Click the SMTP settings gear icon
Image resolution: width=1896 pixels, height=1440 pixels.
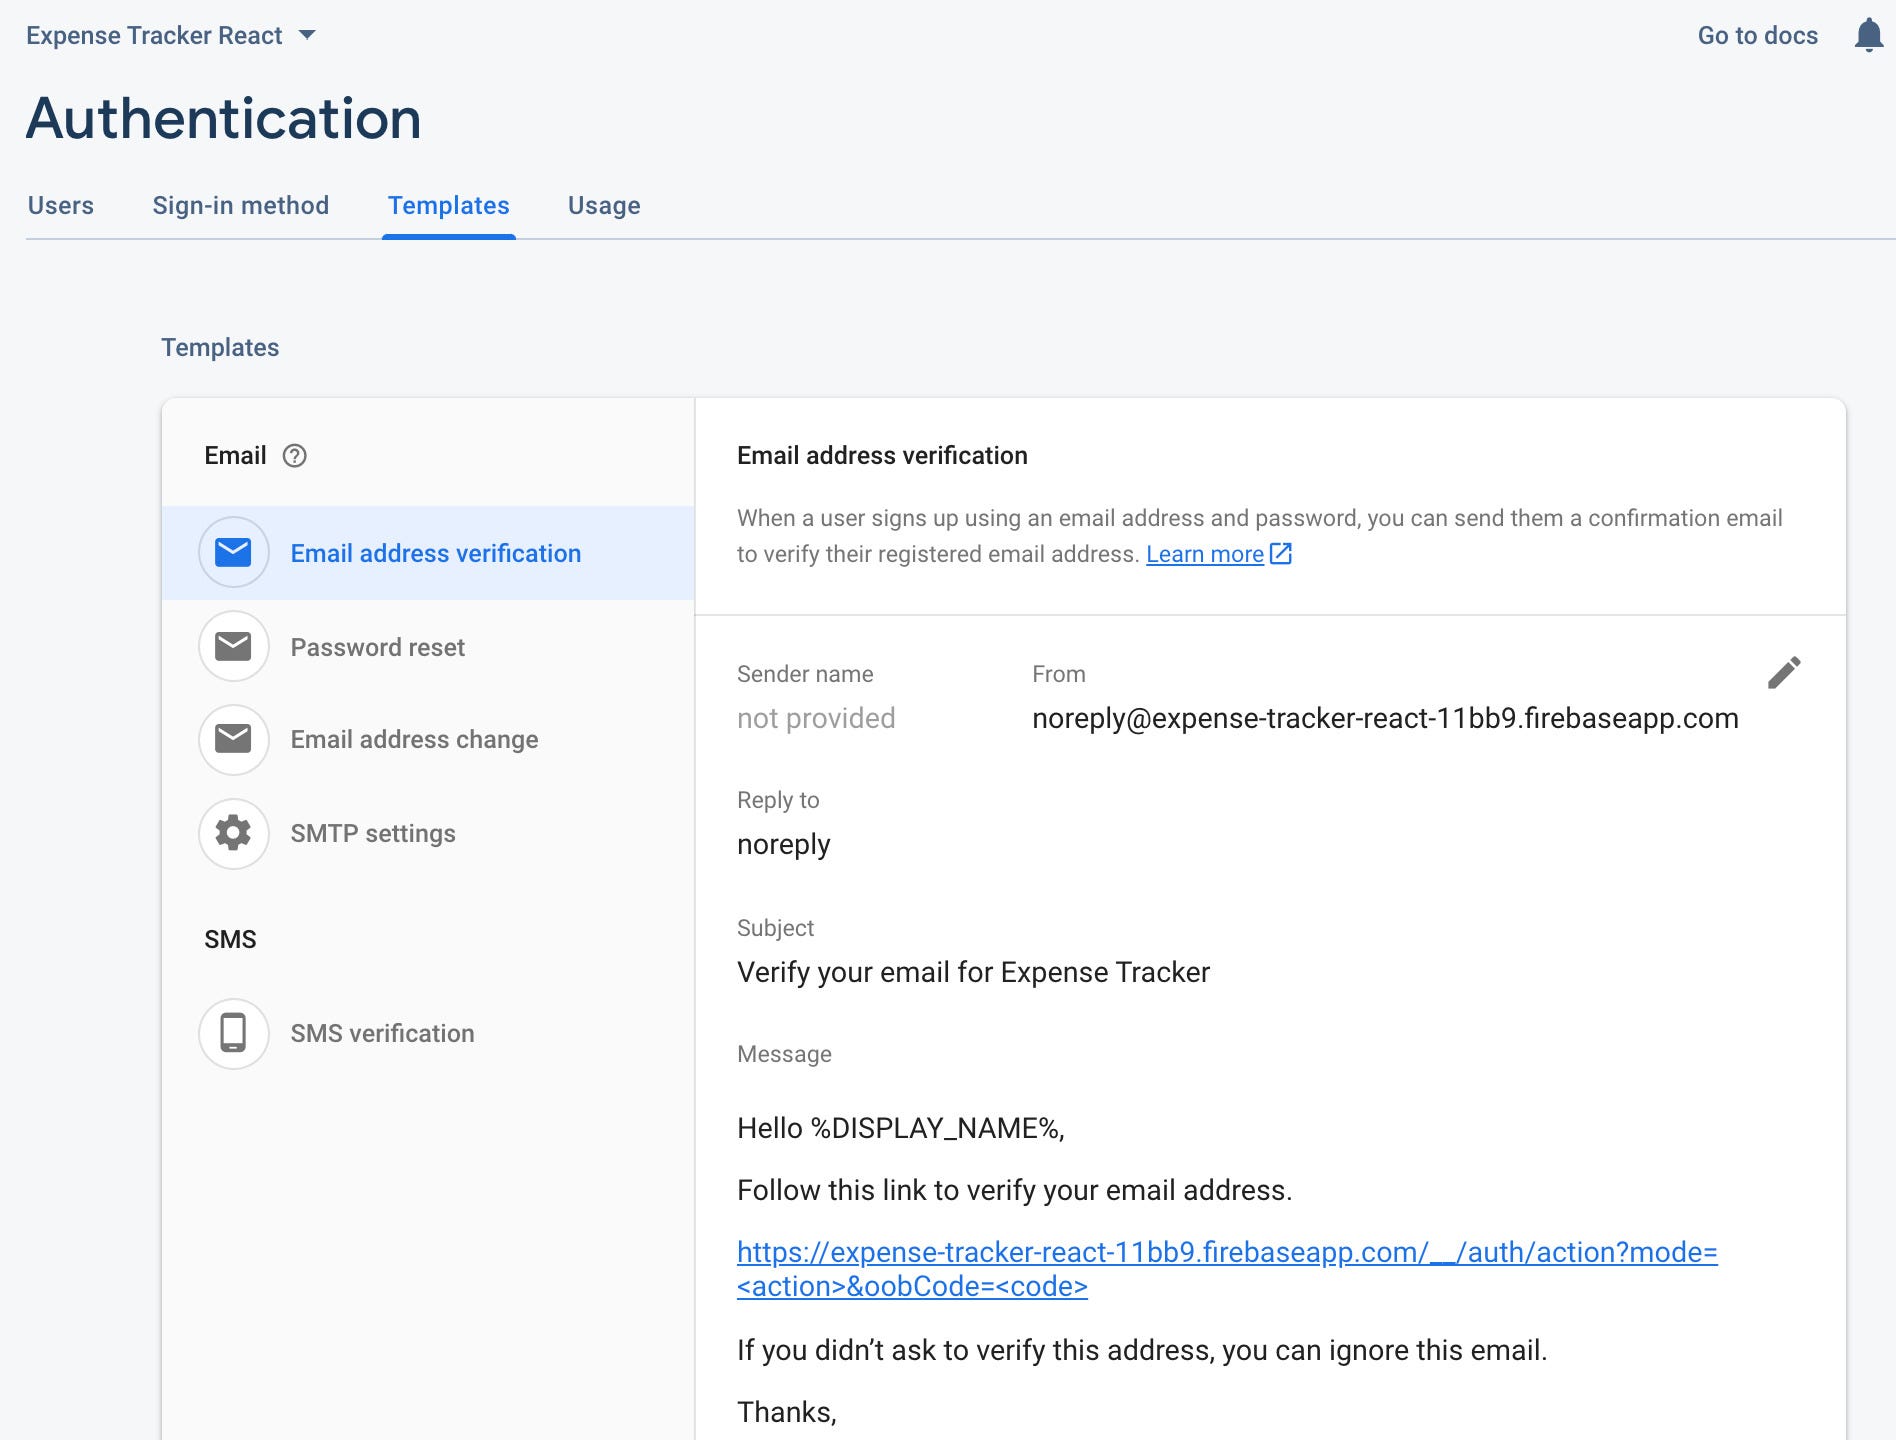point(234,833)
